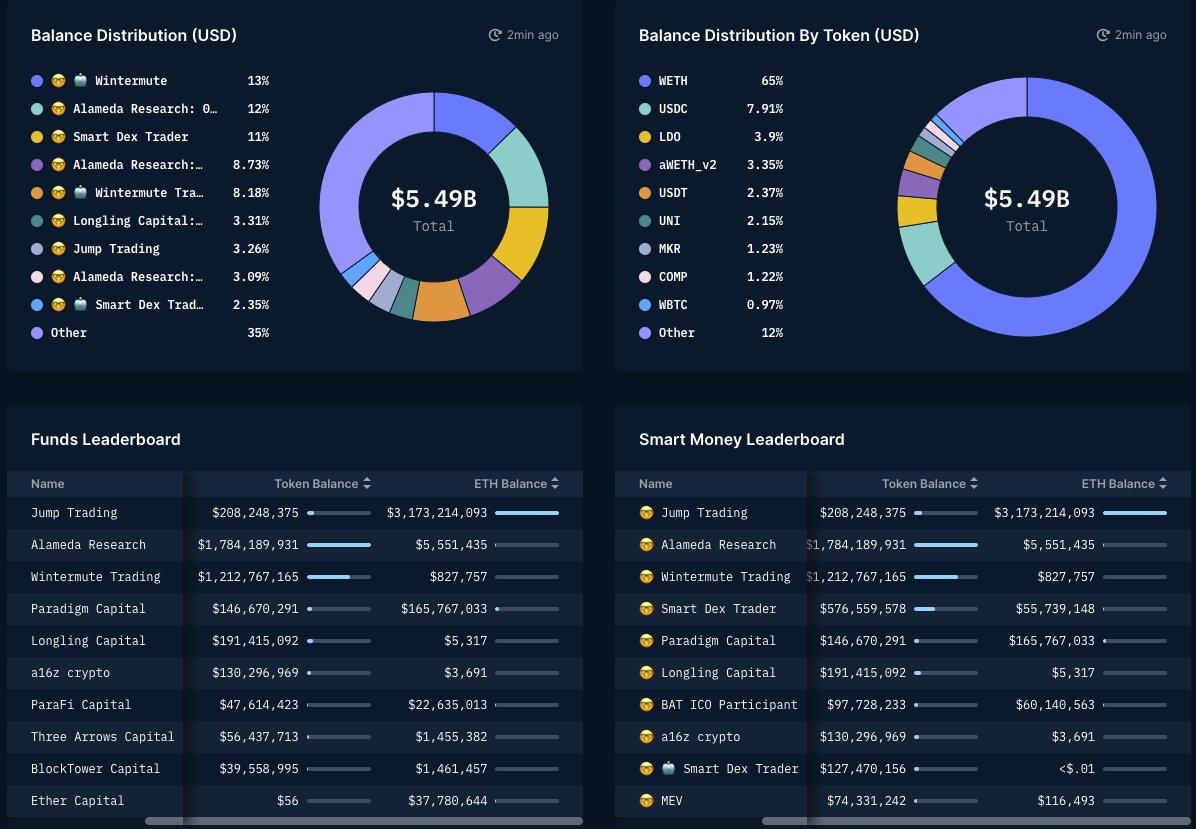Click Smart Money Leaderboard horizontal scrollbar
1196x829 pixels.
pyautogui.click(x=976, y=821)
